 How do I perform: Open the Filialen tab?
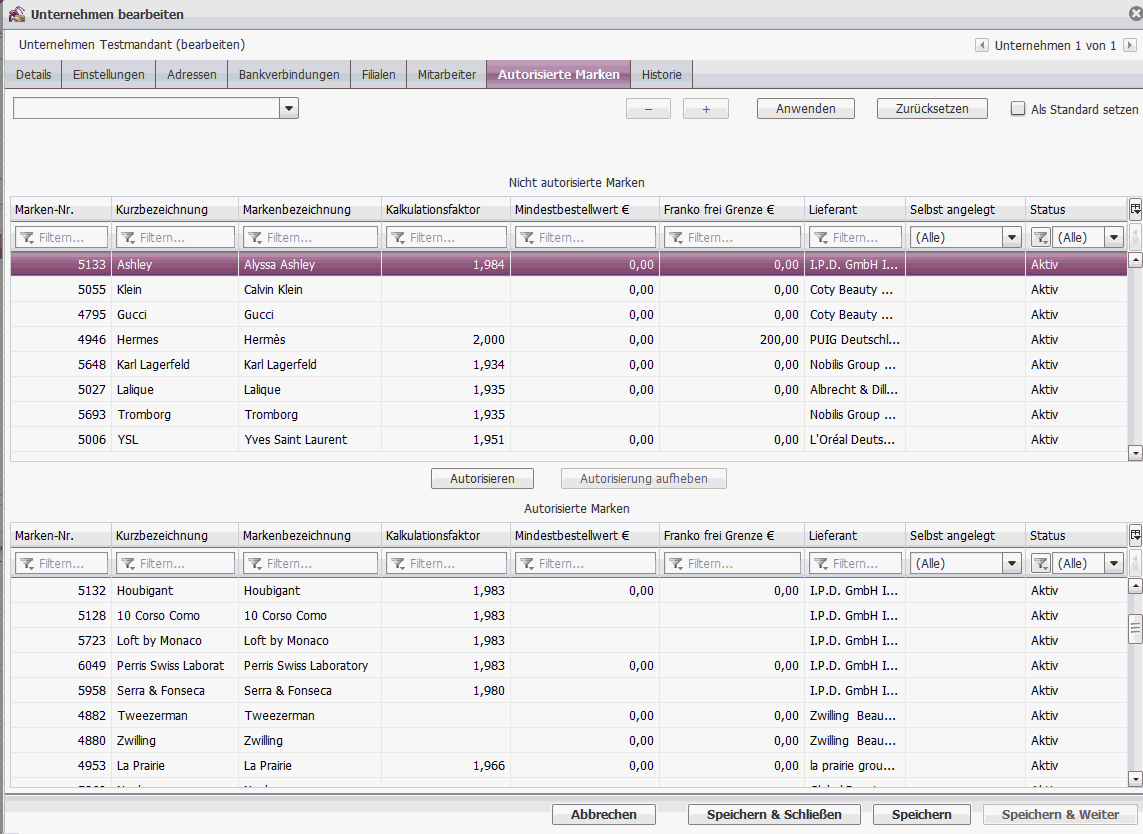[378, 74]
